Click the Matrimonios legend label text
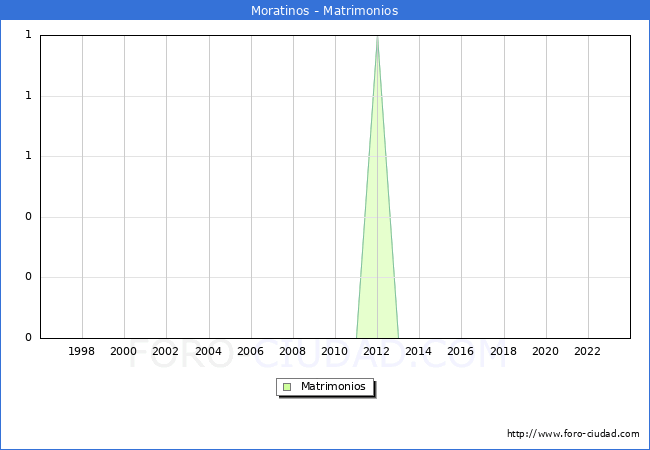The height and width of the screenshot is (450, 650). coord(334,387)
